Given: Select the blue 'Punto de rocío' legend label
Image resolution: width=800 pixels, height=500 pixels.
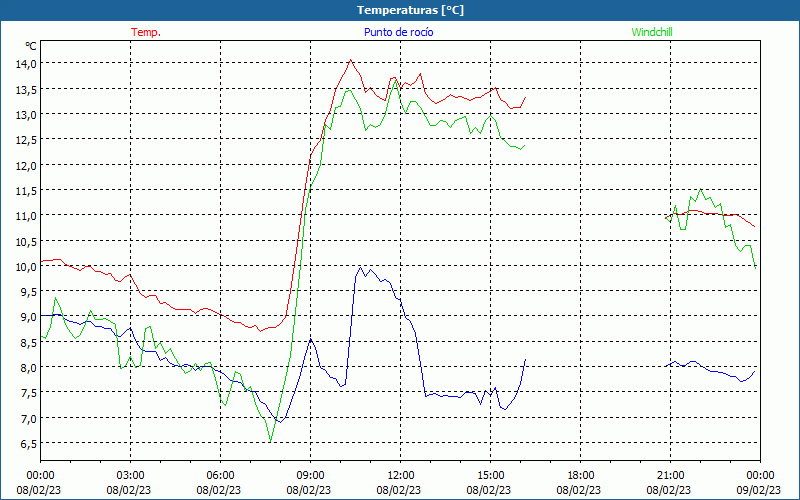Looking at the screenshot, I should (398, 32).
